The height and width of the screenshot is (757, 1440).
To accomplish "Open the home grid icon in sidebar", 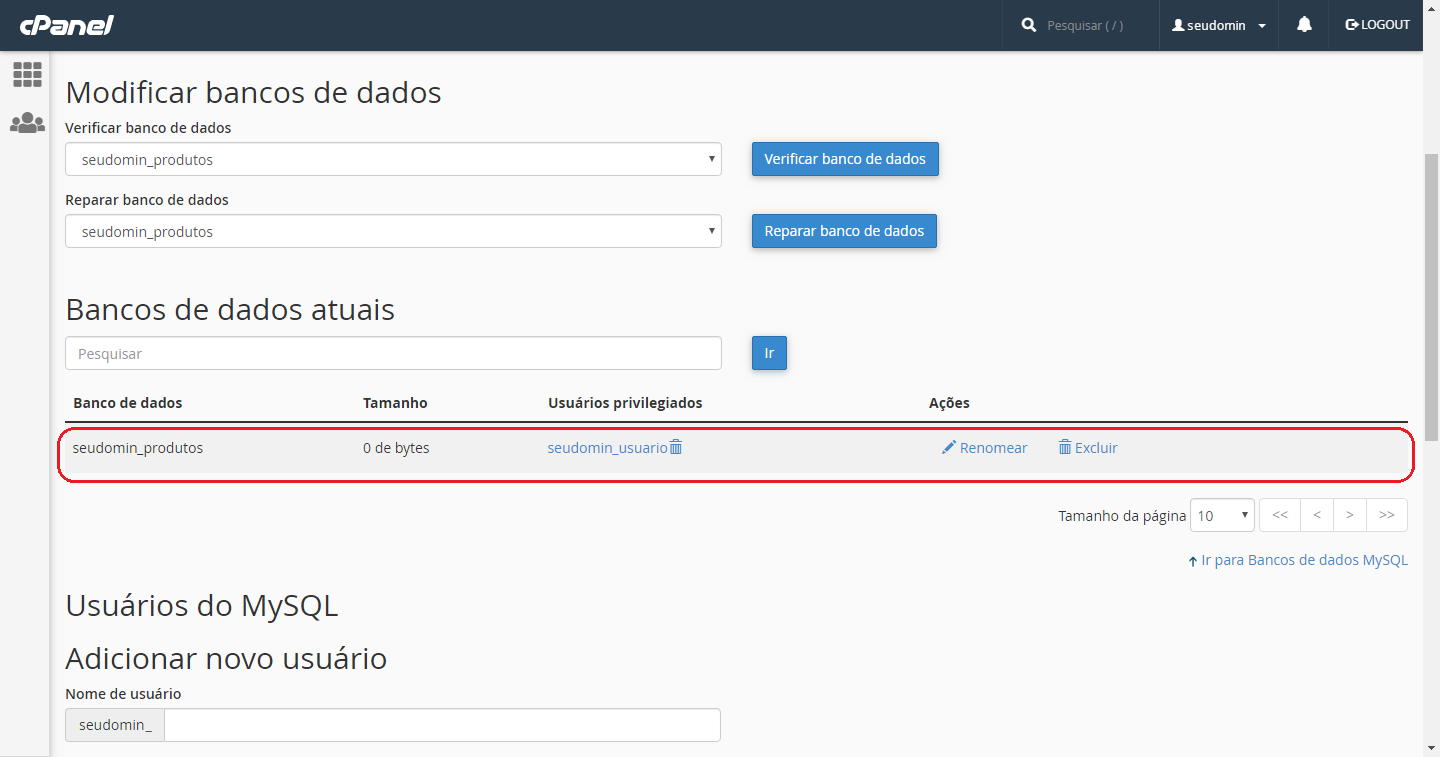I will [x=27, y=74].
